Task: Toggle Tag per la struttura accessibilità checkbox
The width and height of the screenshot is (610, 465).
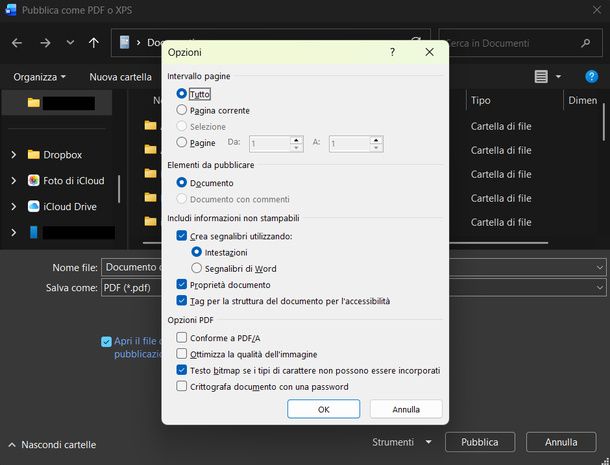Action: (x=181, y=301)
